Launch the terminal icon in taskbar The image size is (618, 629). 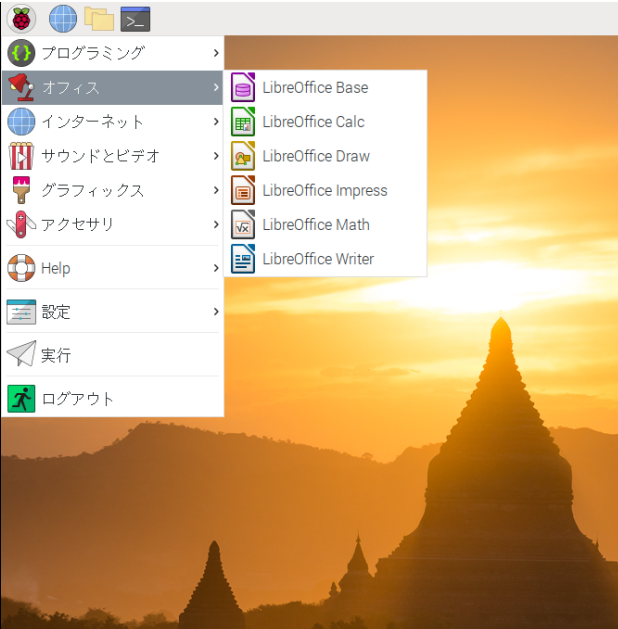[136, 19]
